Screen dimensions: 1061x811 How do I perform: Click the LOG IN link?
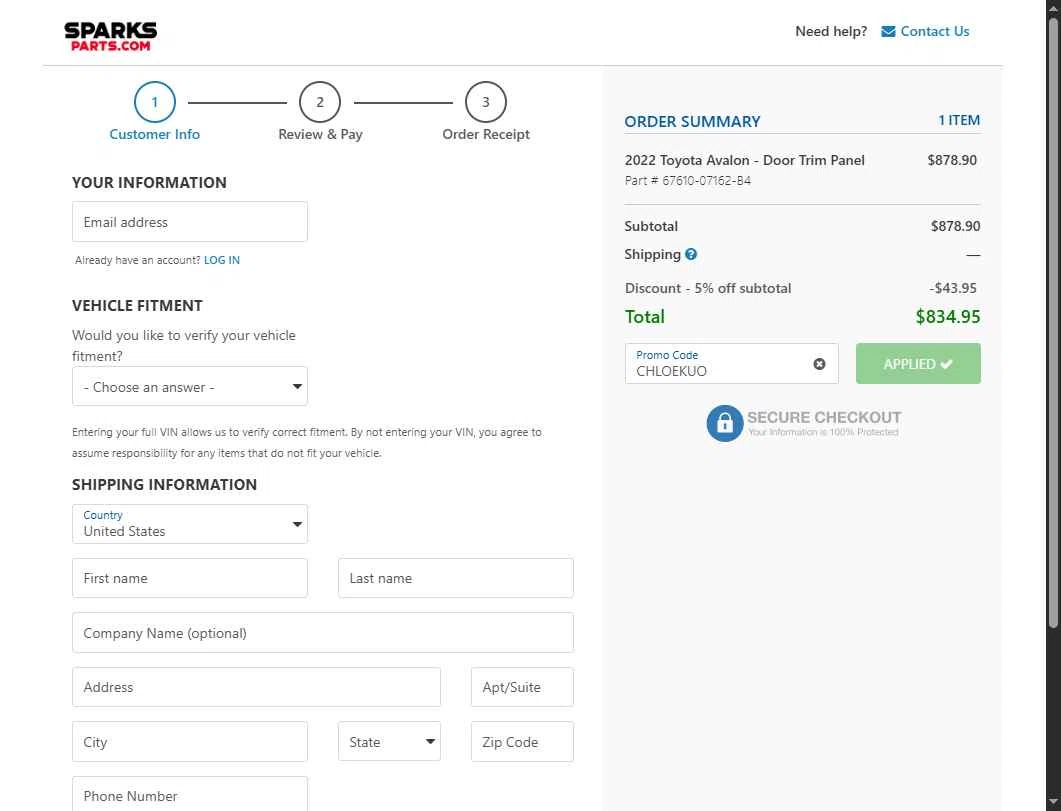(222, 260)
